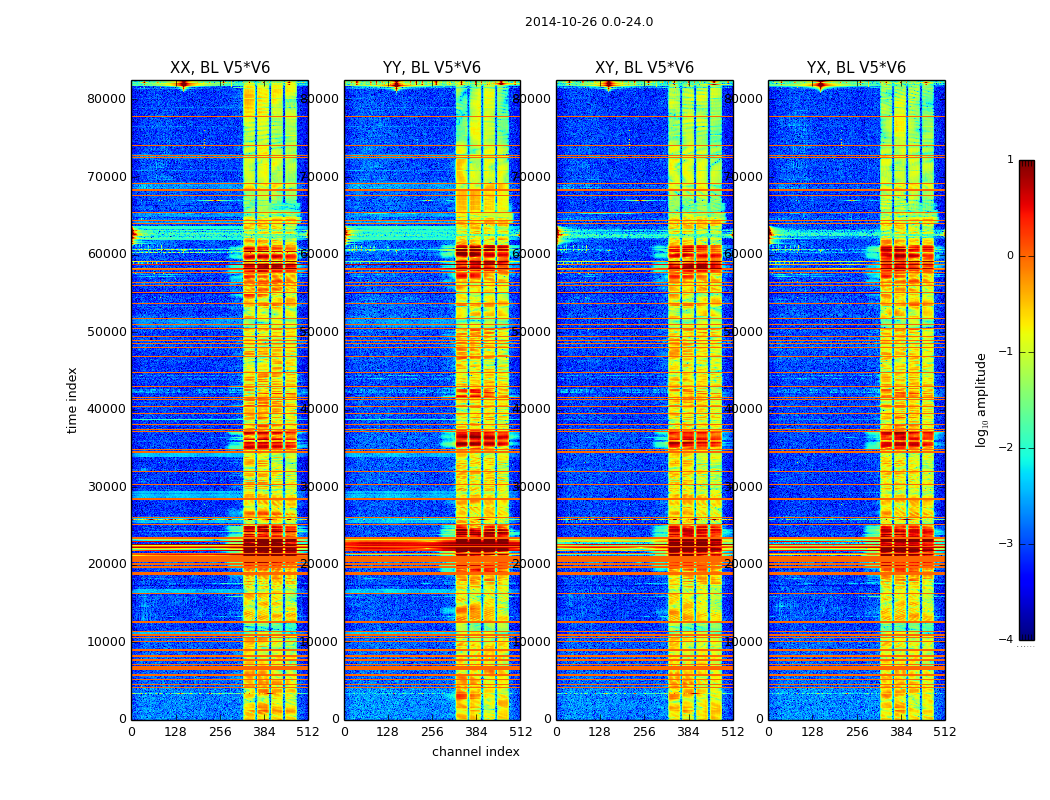Click the figure title "2014-10-26 0.0-24.0"
This screenshot has height=800, width=1050.
coord(588,22)
